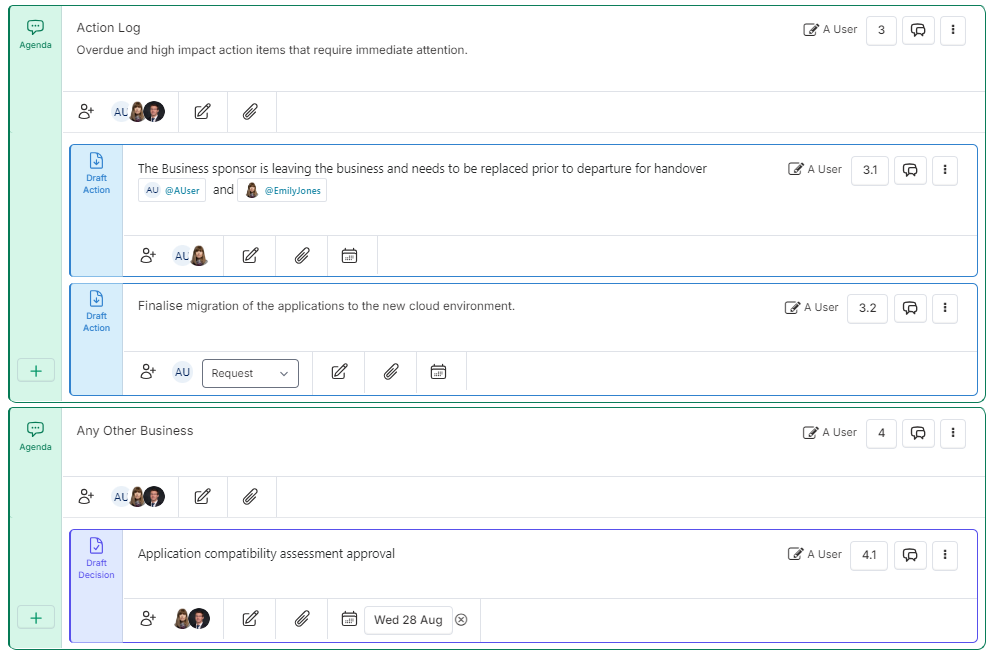Viewport: 989px width, 653px height.
Task: Open comments on decision 4.1
Action: click(910, 555)
